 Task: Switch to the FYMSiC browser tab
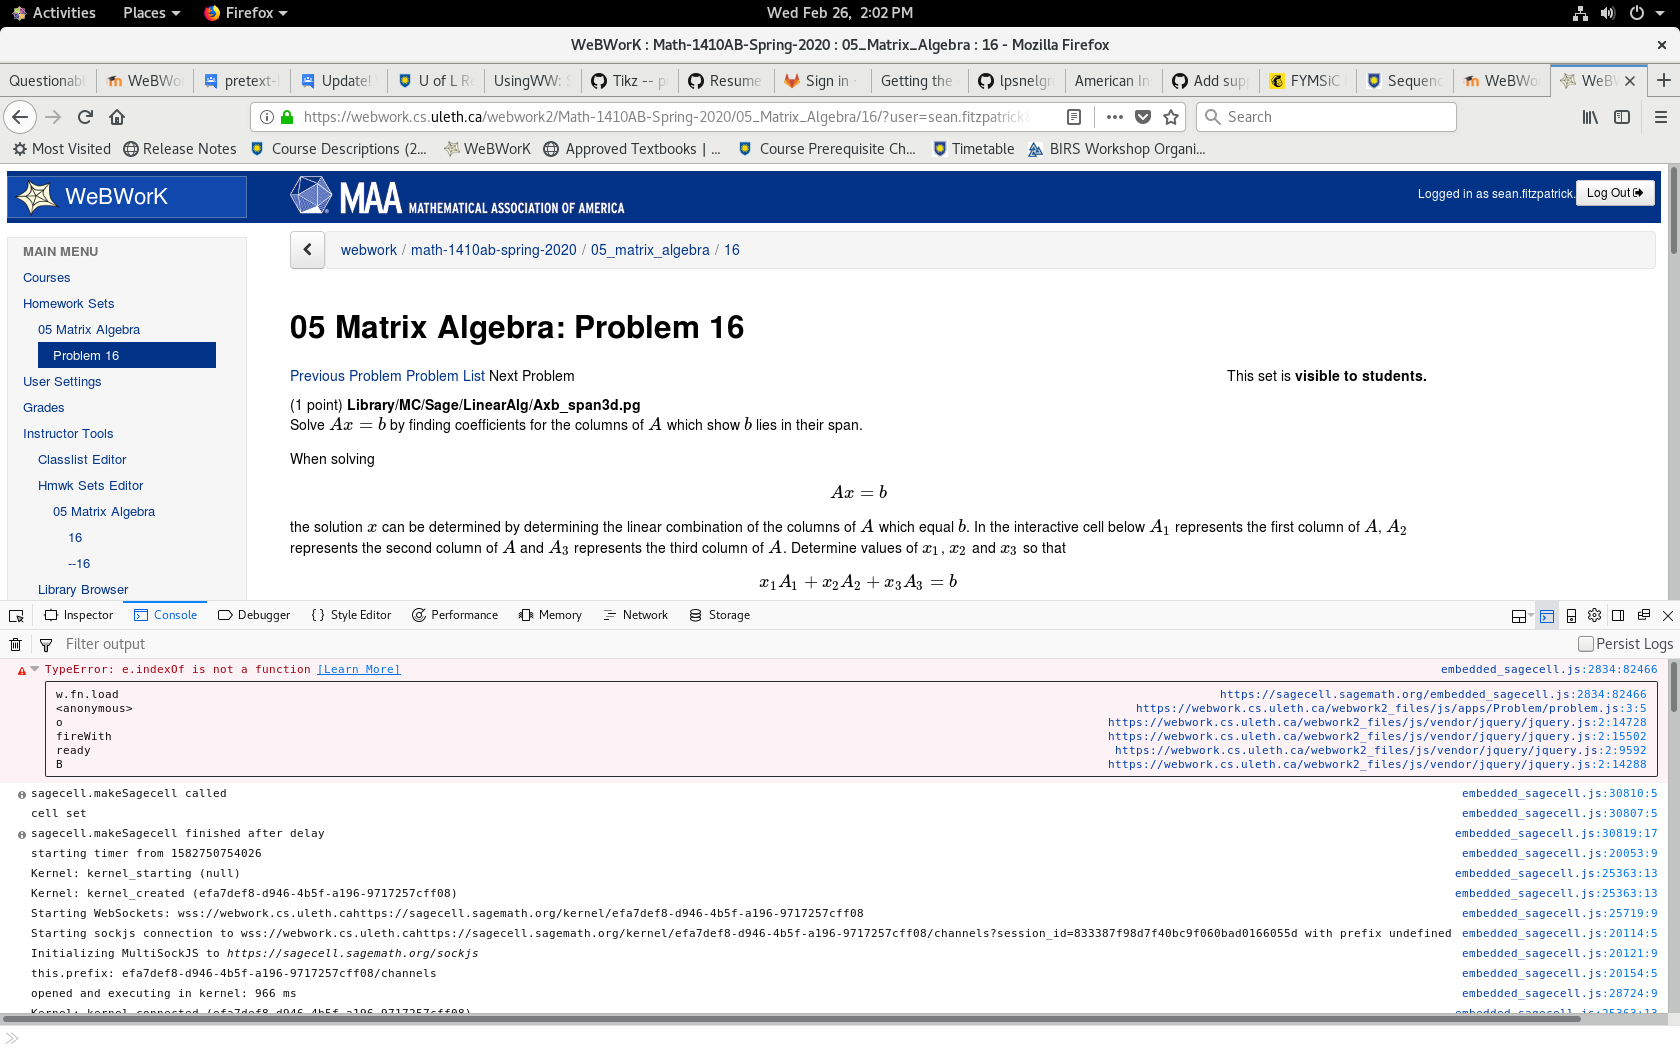(1306, 81)
